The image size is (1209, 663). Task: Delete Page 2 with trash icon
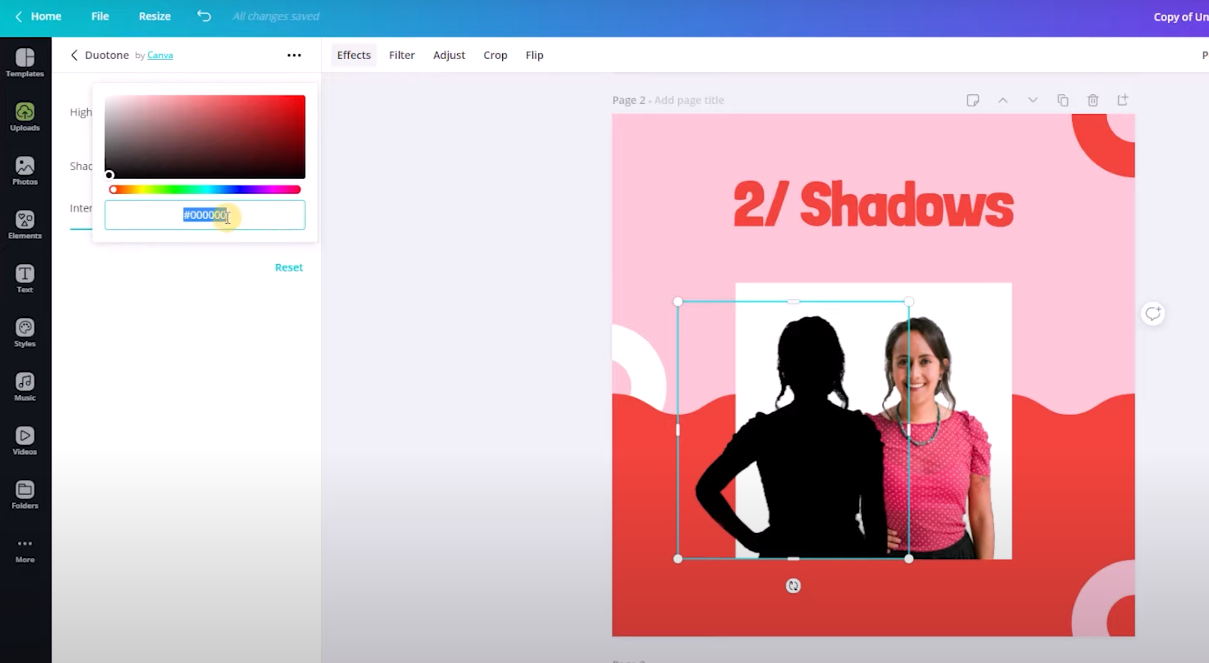pos(1092,100)
